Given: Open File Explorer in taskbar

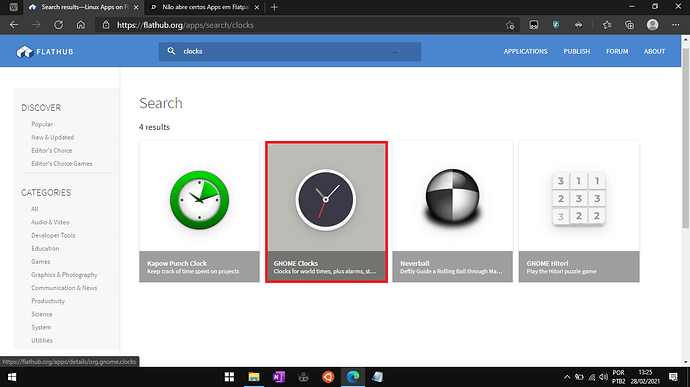Looking at the screenshot, I should [x=254, y=377].
